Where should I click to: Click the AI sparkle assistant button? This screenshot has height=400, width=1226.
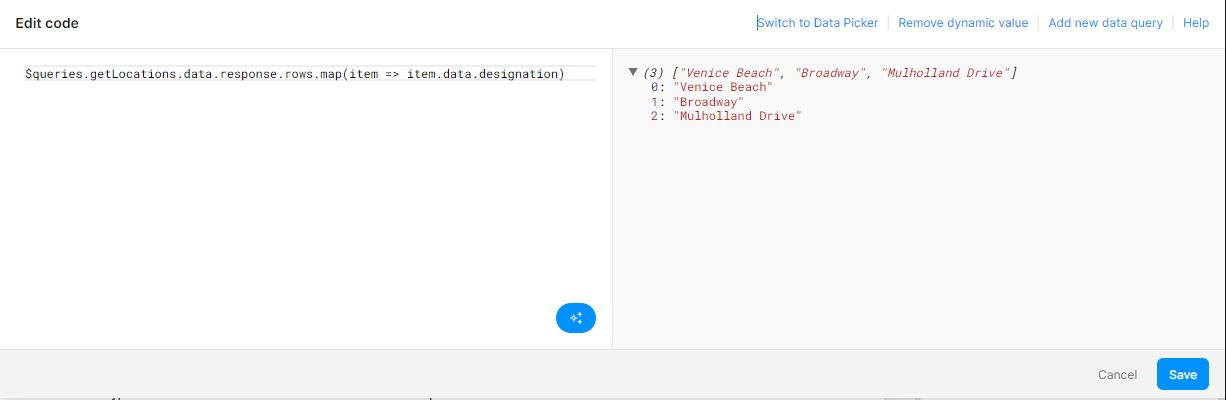pos(576,318)
